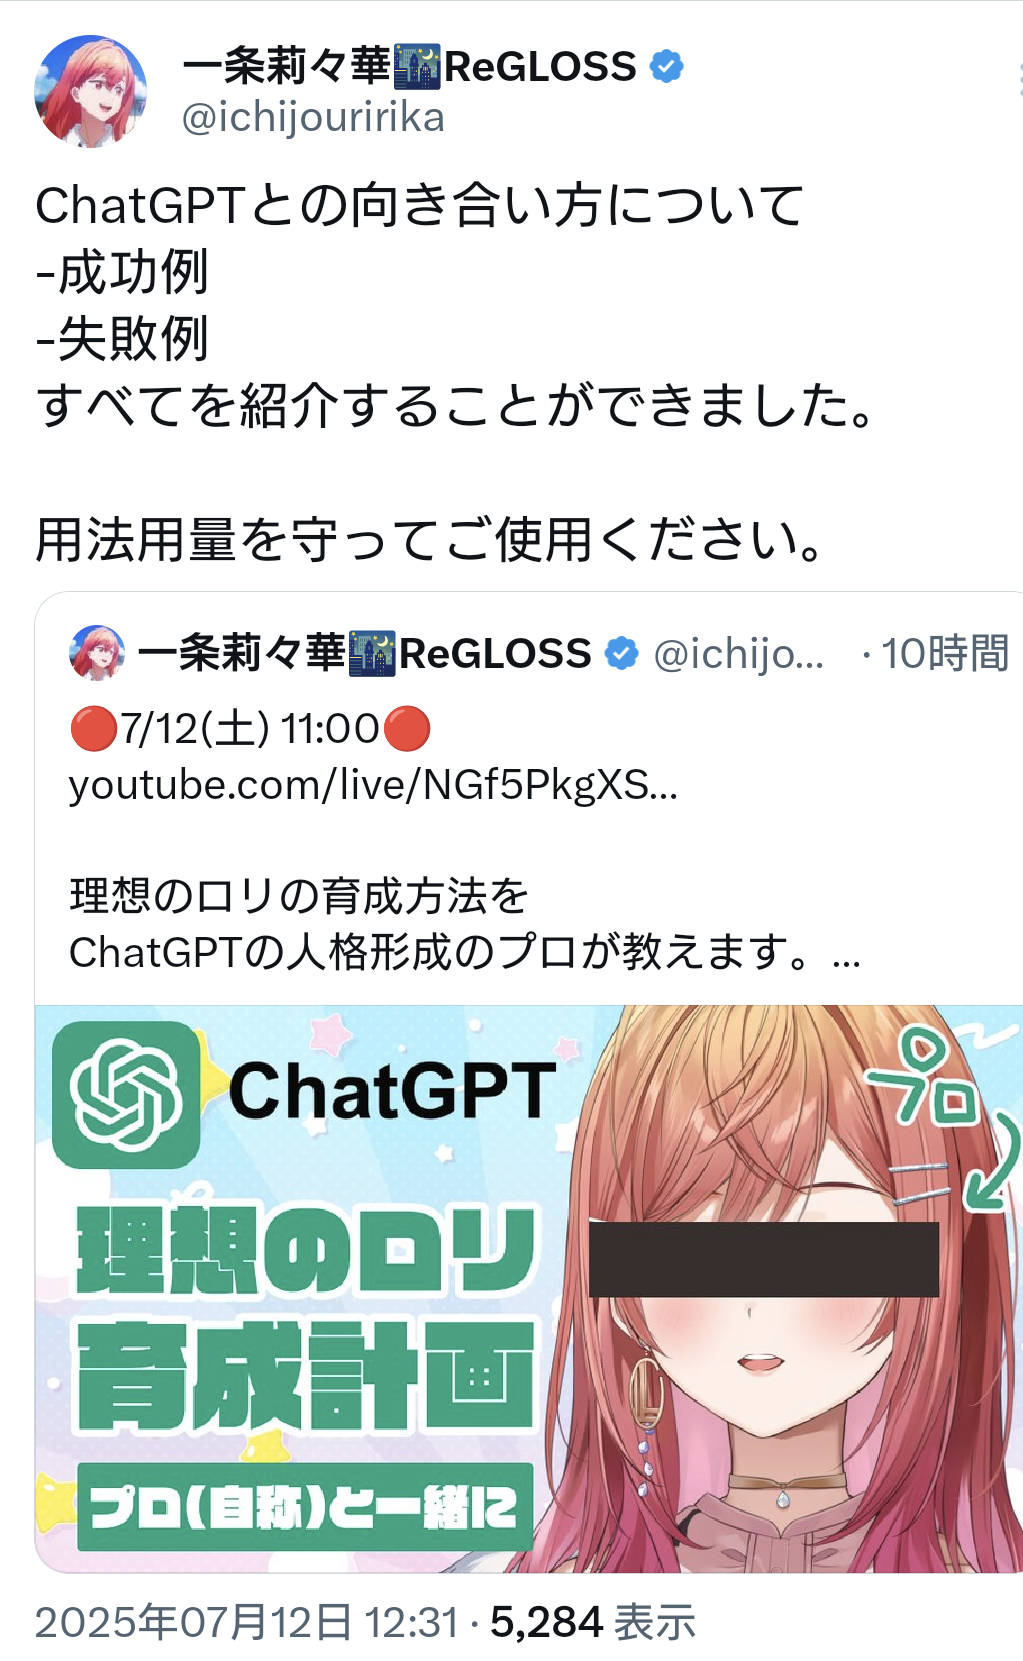Image resolution: width=1023 pixels, height=1661 pixels.
Task: Tap the quoted text 理想のロリの育成方法を
Action: (x=299, y=896)
